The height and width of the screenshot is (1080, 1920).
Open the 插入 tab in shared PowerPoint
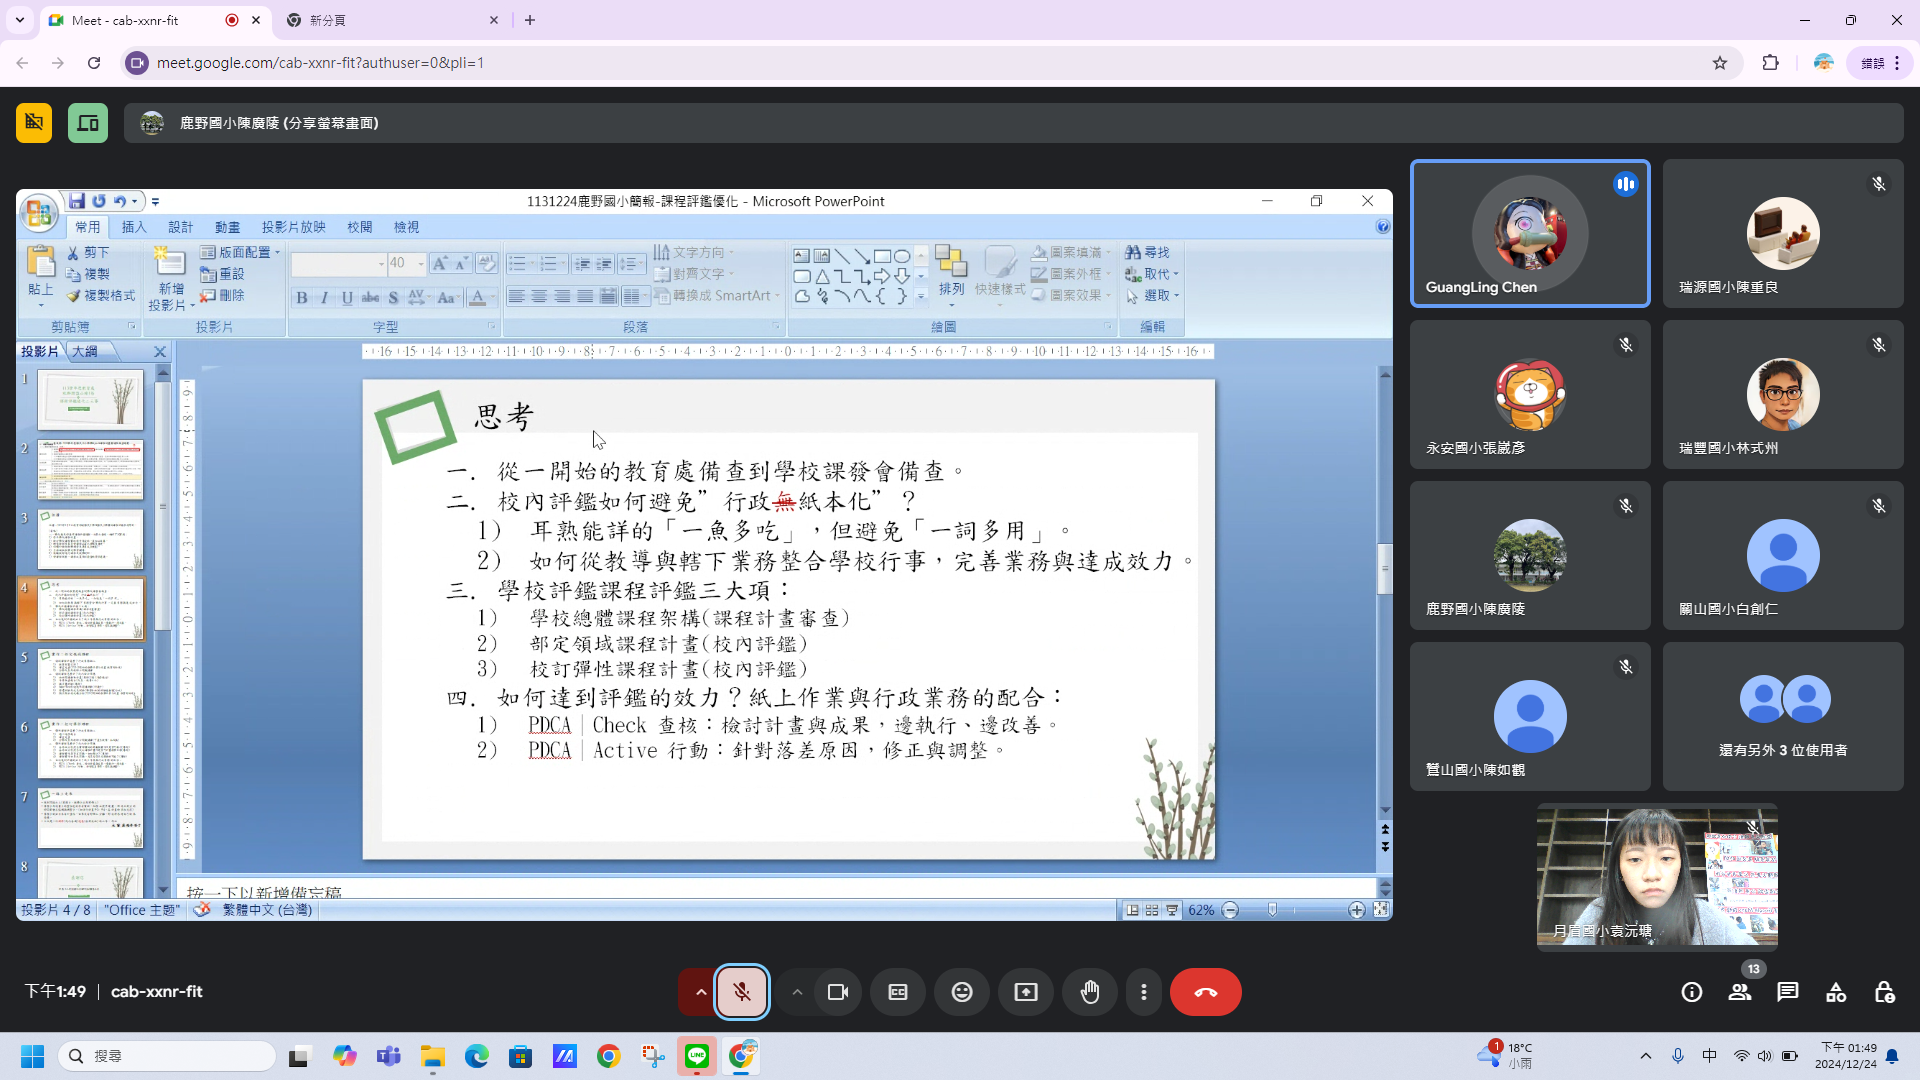pyautogui.click(x=134, y=227)
